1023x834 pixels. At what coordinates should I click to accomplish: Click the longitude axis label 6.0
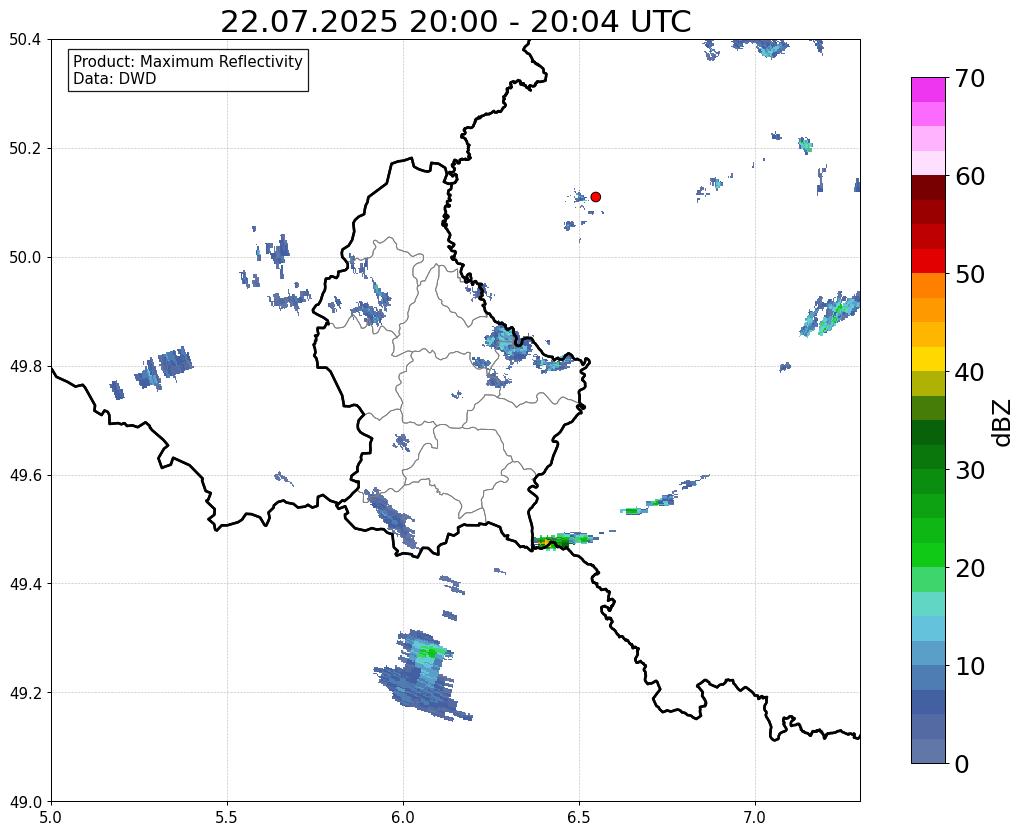coord(403,817)
